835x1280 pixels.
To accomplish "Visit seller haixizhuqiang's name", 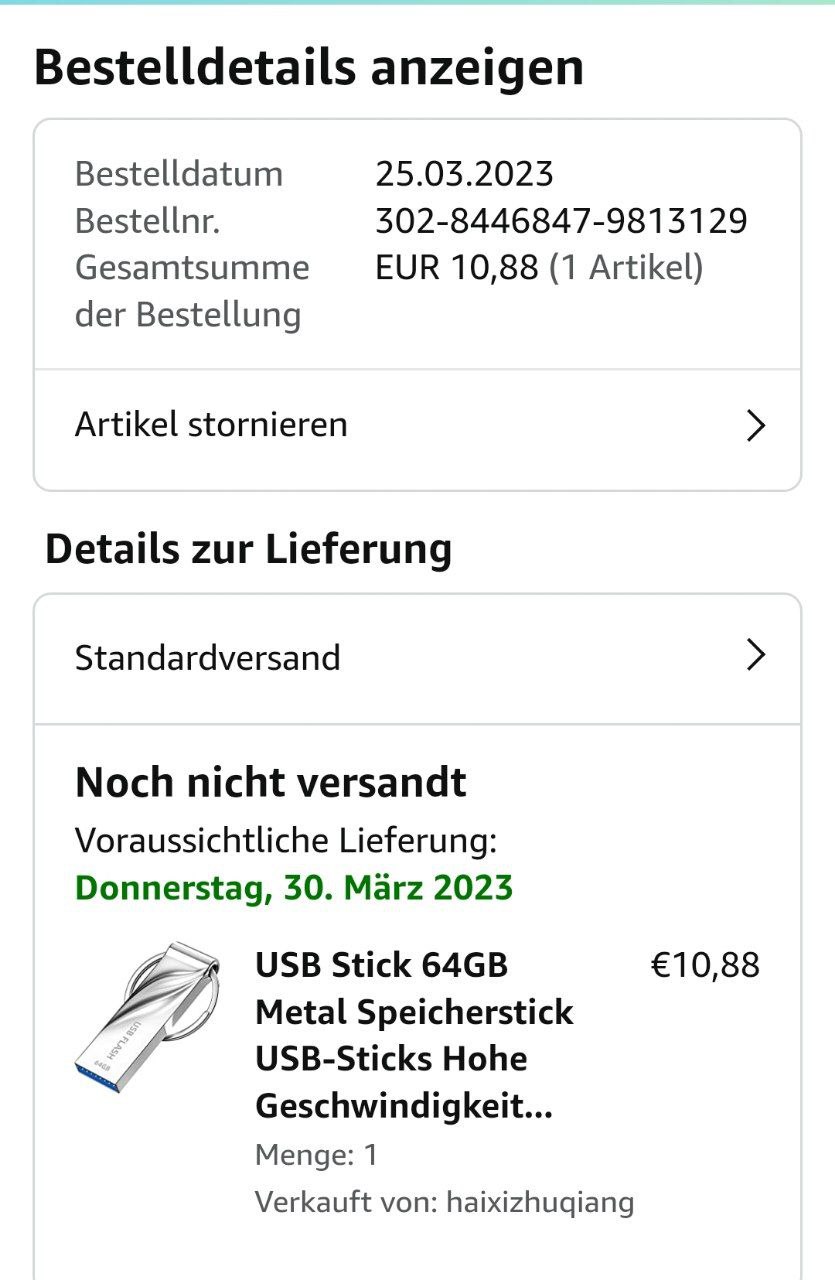I will click(x=539, y=1201).
